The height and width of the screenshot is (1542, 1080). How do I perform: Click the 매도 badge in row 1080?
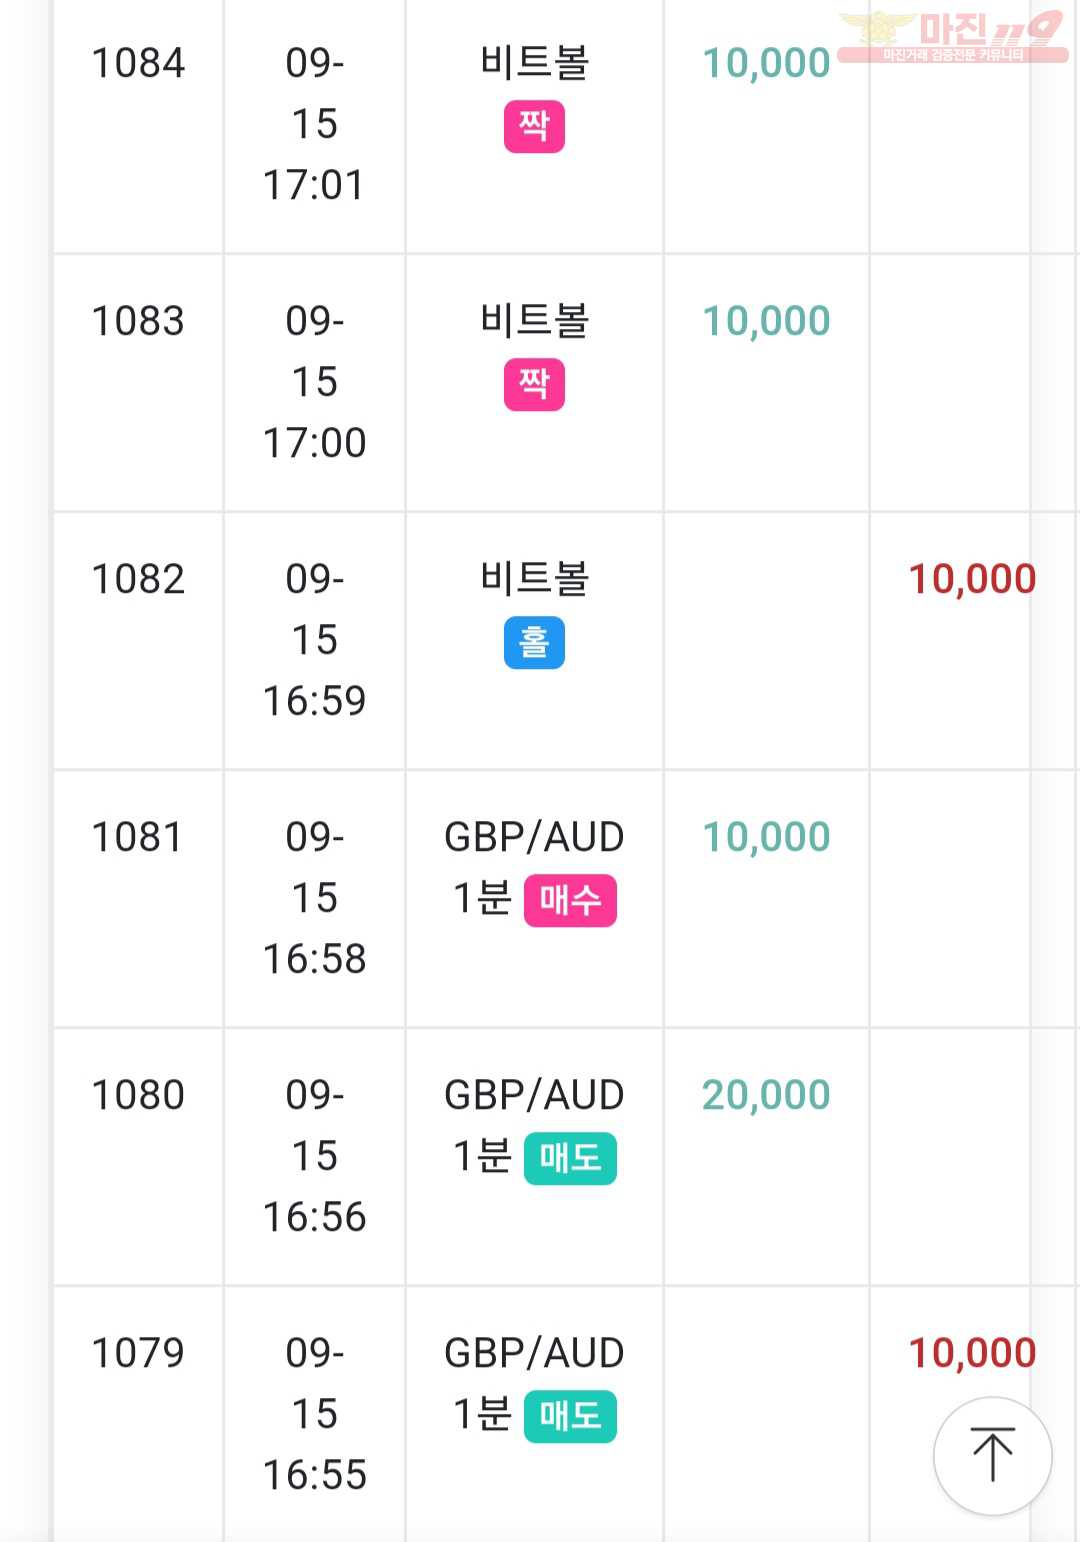[570, 1159]
